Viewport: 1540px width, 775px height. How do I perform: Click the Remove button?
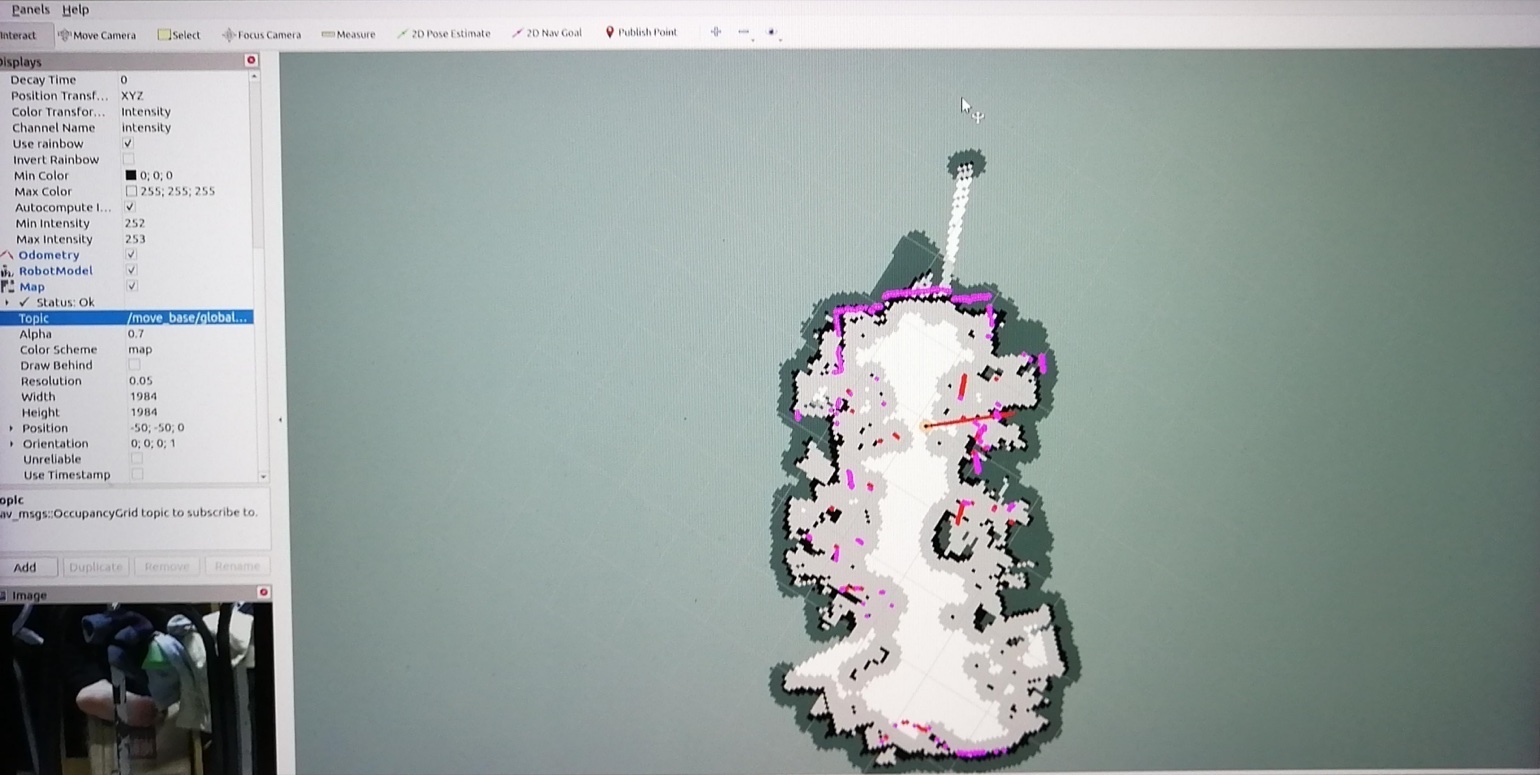[x=166, y=567]
